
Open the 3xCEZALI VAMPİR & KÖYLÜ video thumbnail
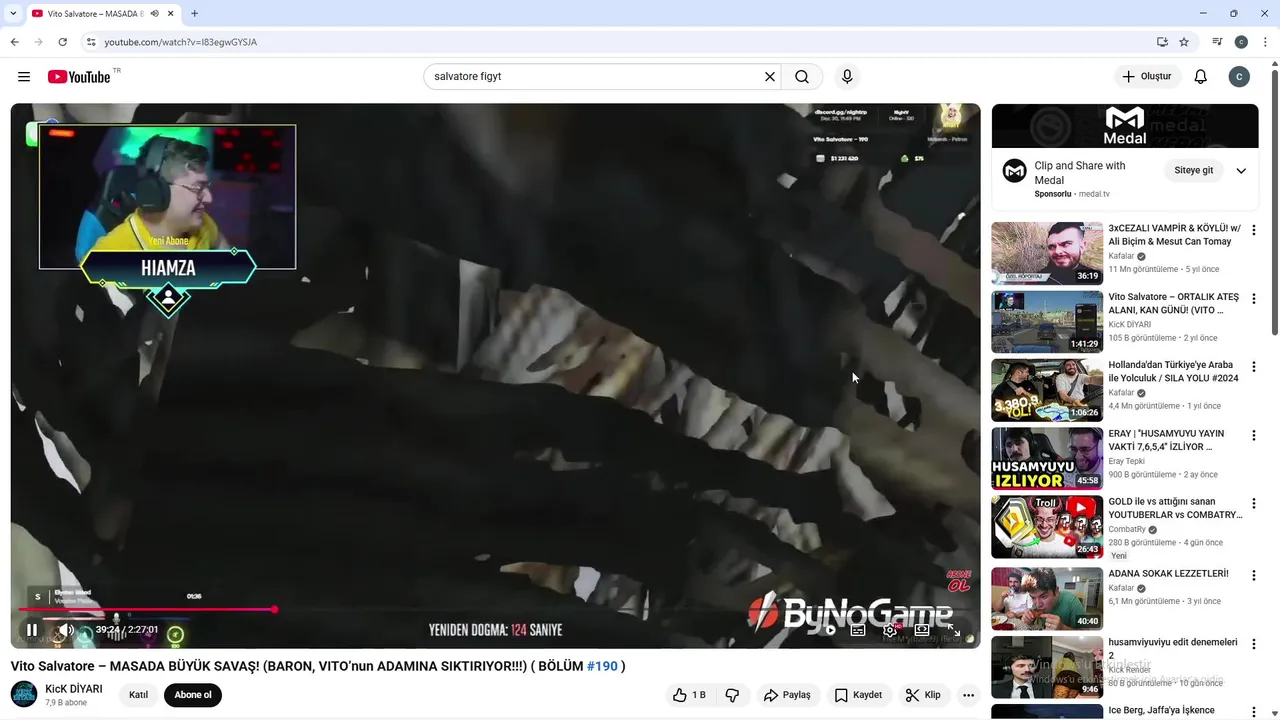pyautogui.click(x=1047, y=254)
